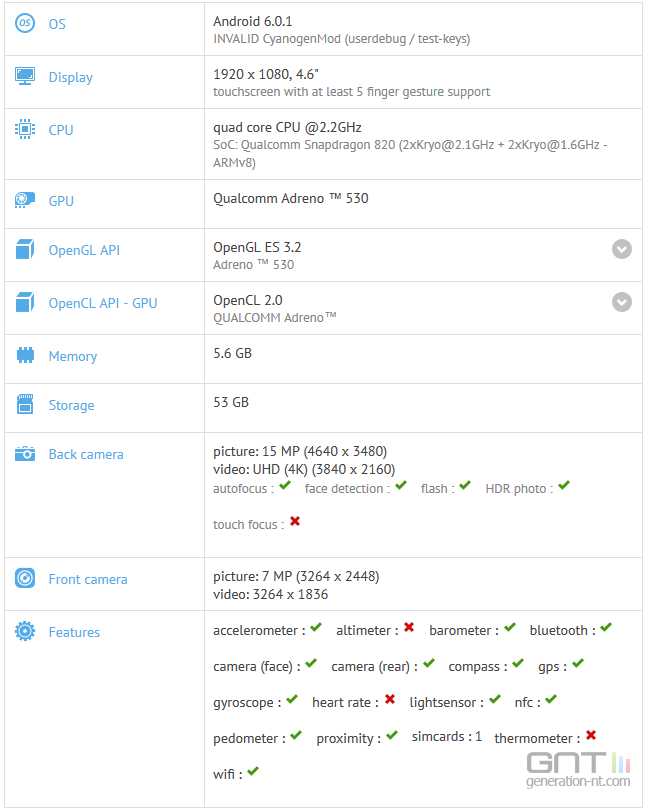The height and width of the screenshot is (810, 648).
Task: Click the generation-nt.com watermark logo
Action: point(578,770)
